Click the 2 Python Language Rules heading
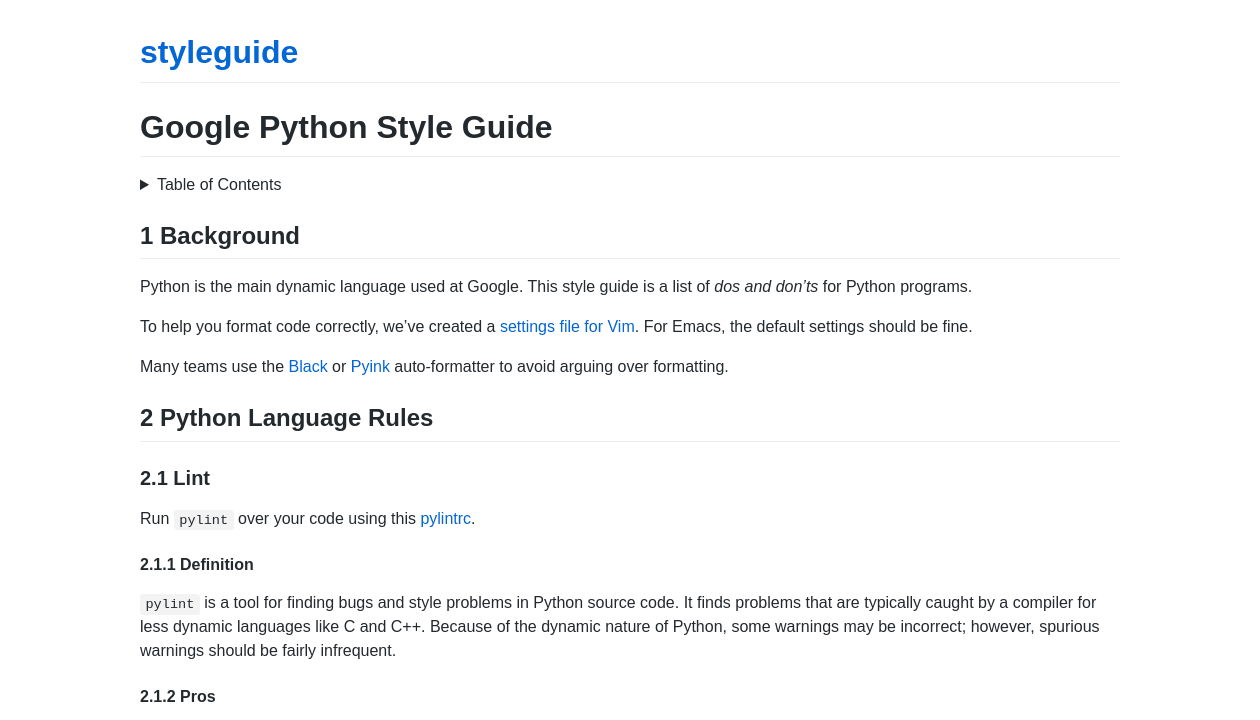Image resolution: width=1260 pixels, height=720 pixels. (287, 418)
